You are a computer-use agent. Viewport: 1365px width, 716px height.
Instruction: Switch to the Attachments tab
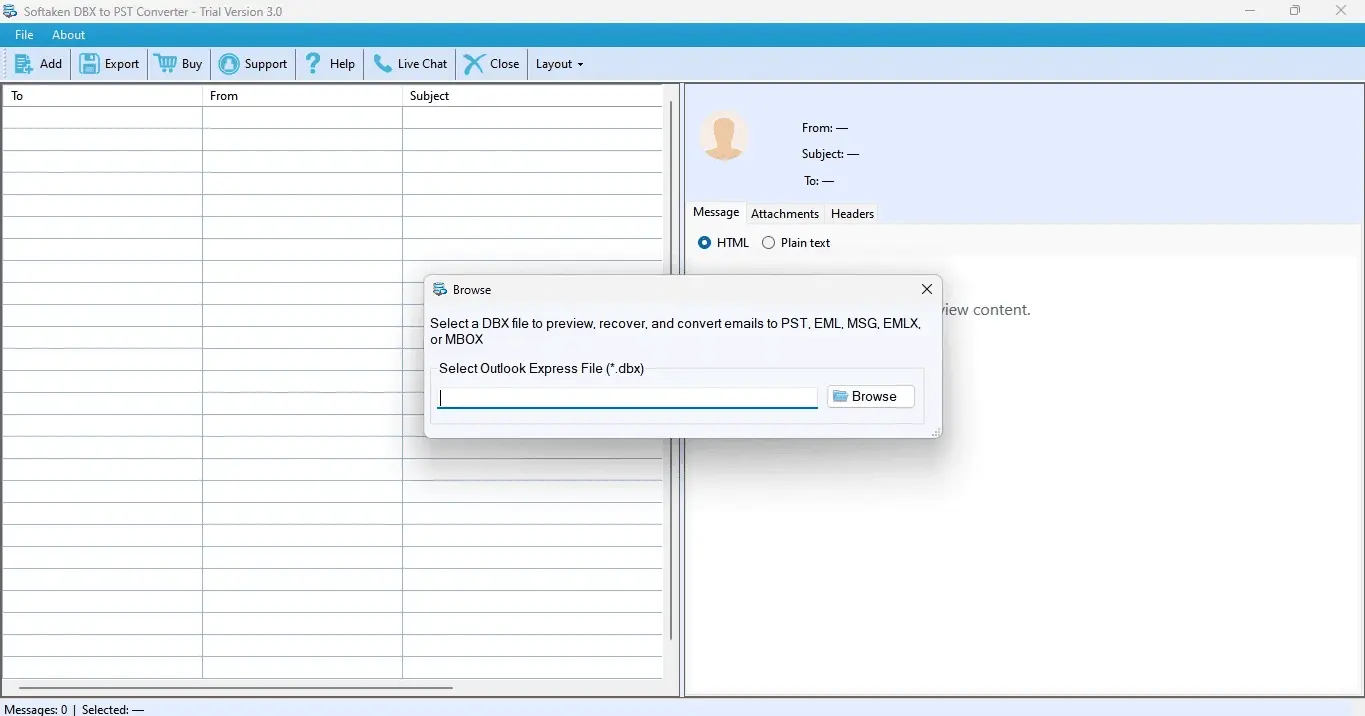(785, 214)
